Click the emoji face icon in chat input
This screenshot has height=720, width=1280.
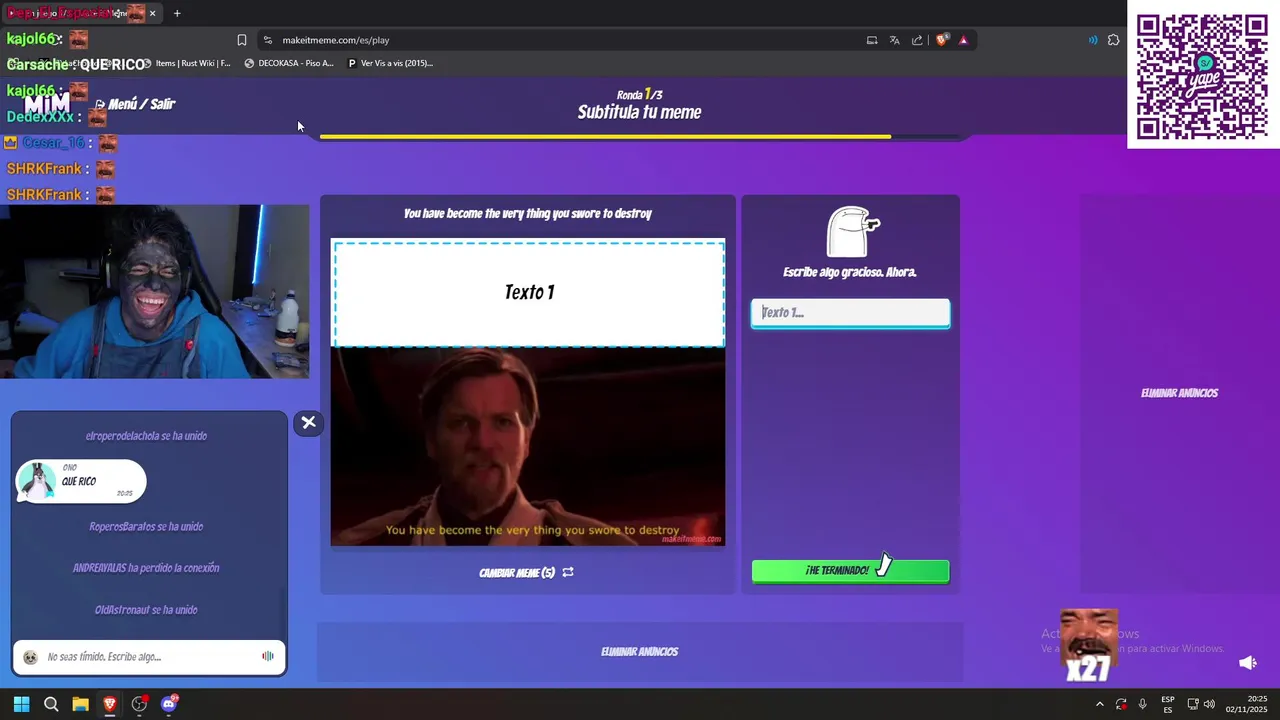(x=30, y=657)
